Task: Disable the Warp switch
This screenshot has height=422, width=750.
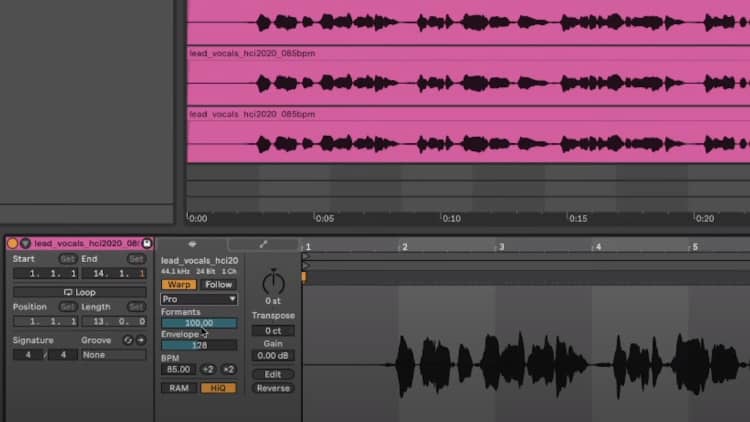Action: coord(179,285)
